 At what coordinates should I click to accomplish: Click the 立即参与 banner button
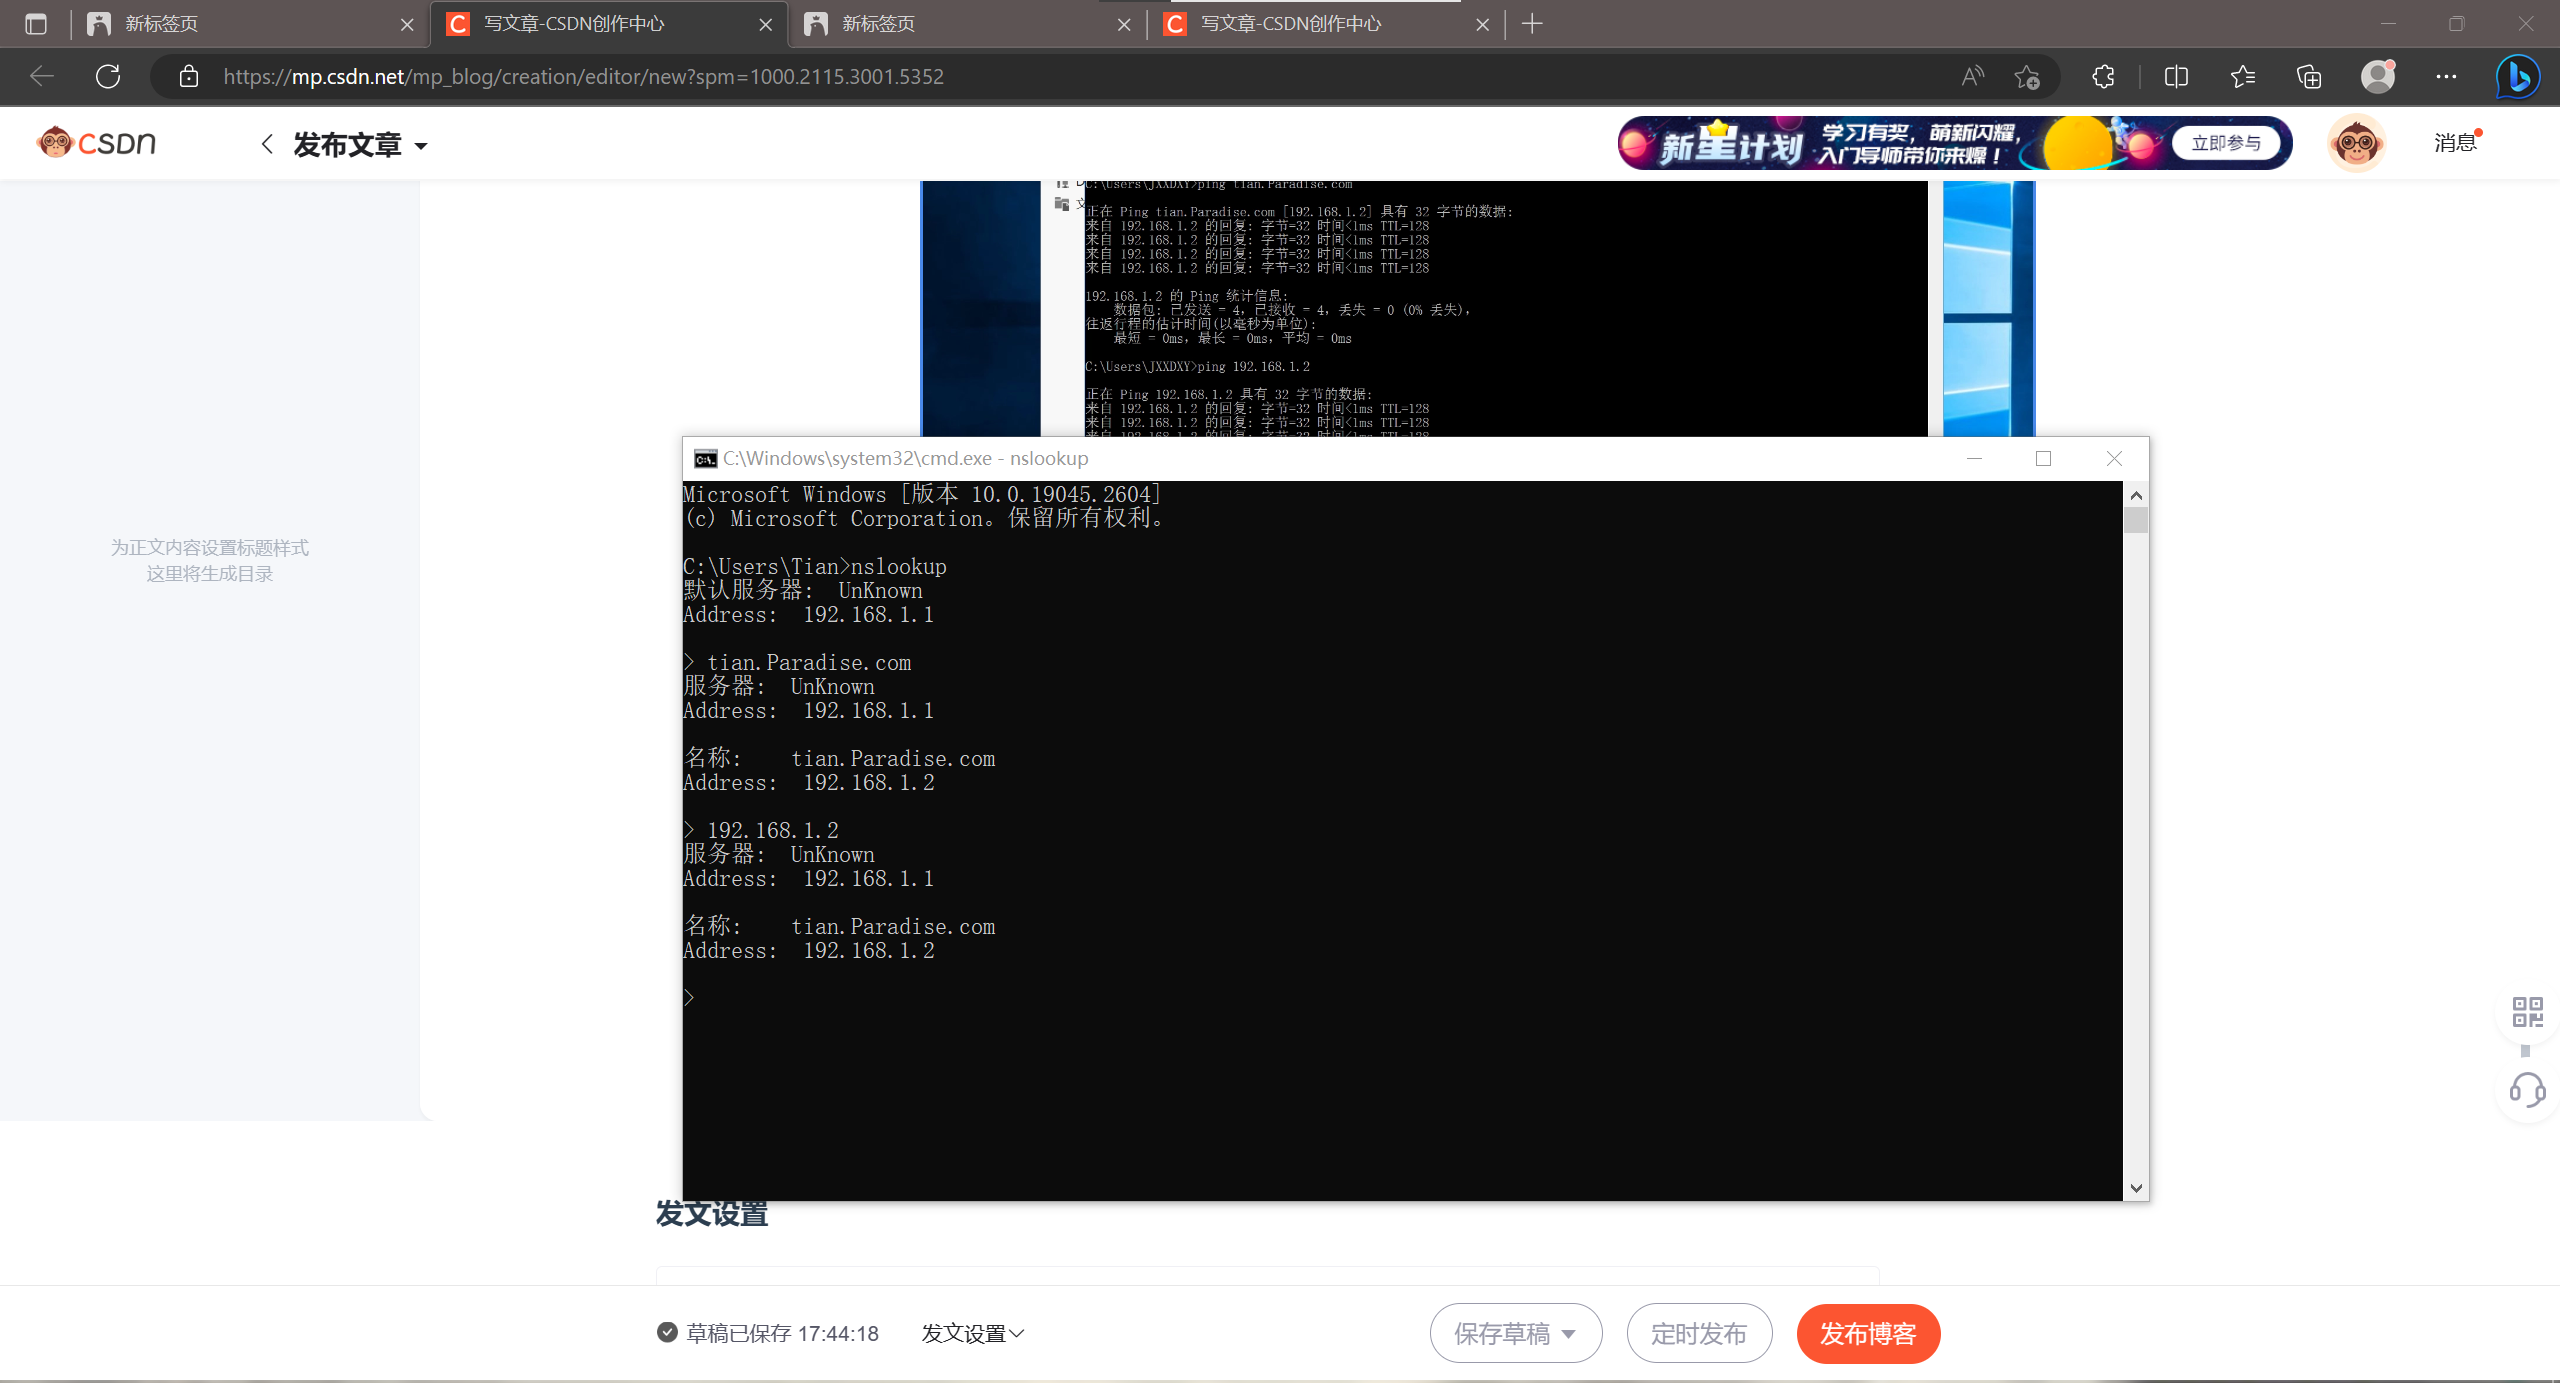(x=2225, y=143)
